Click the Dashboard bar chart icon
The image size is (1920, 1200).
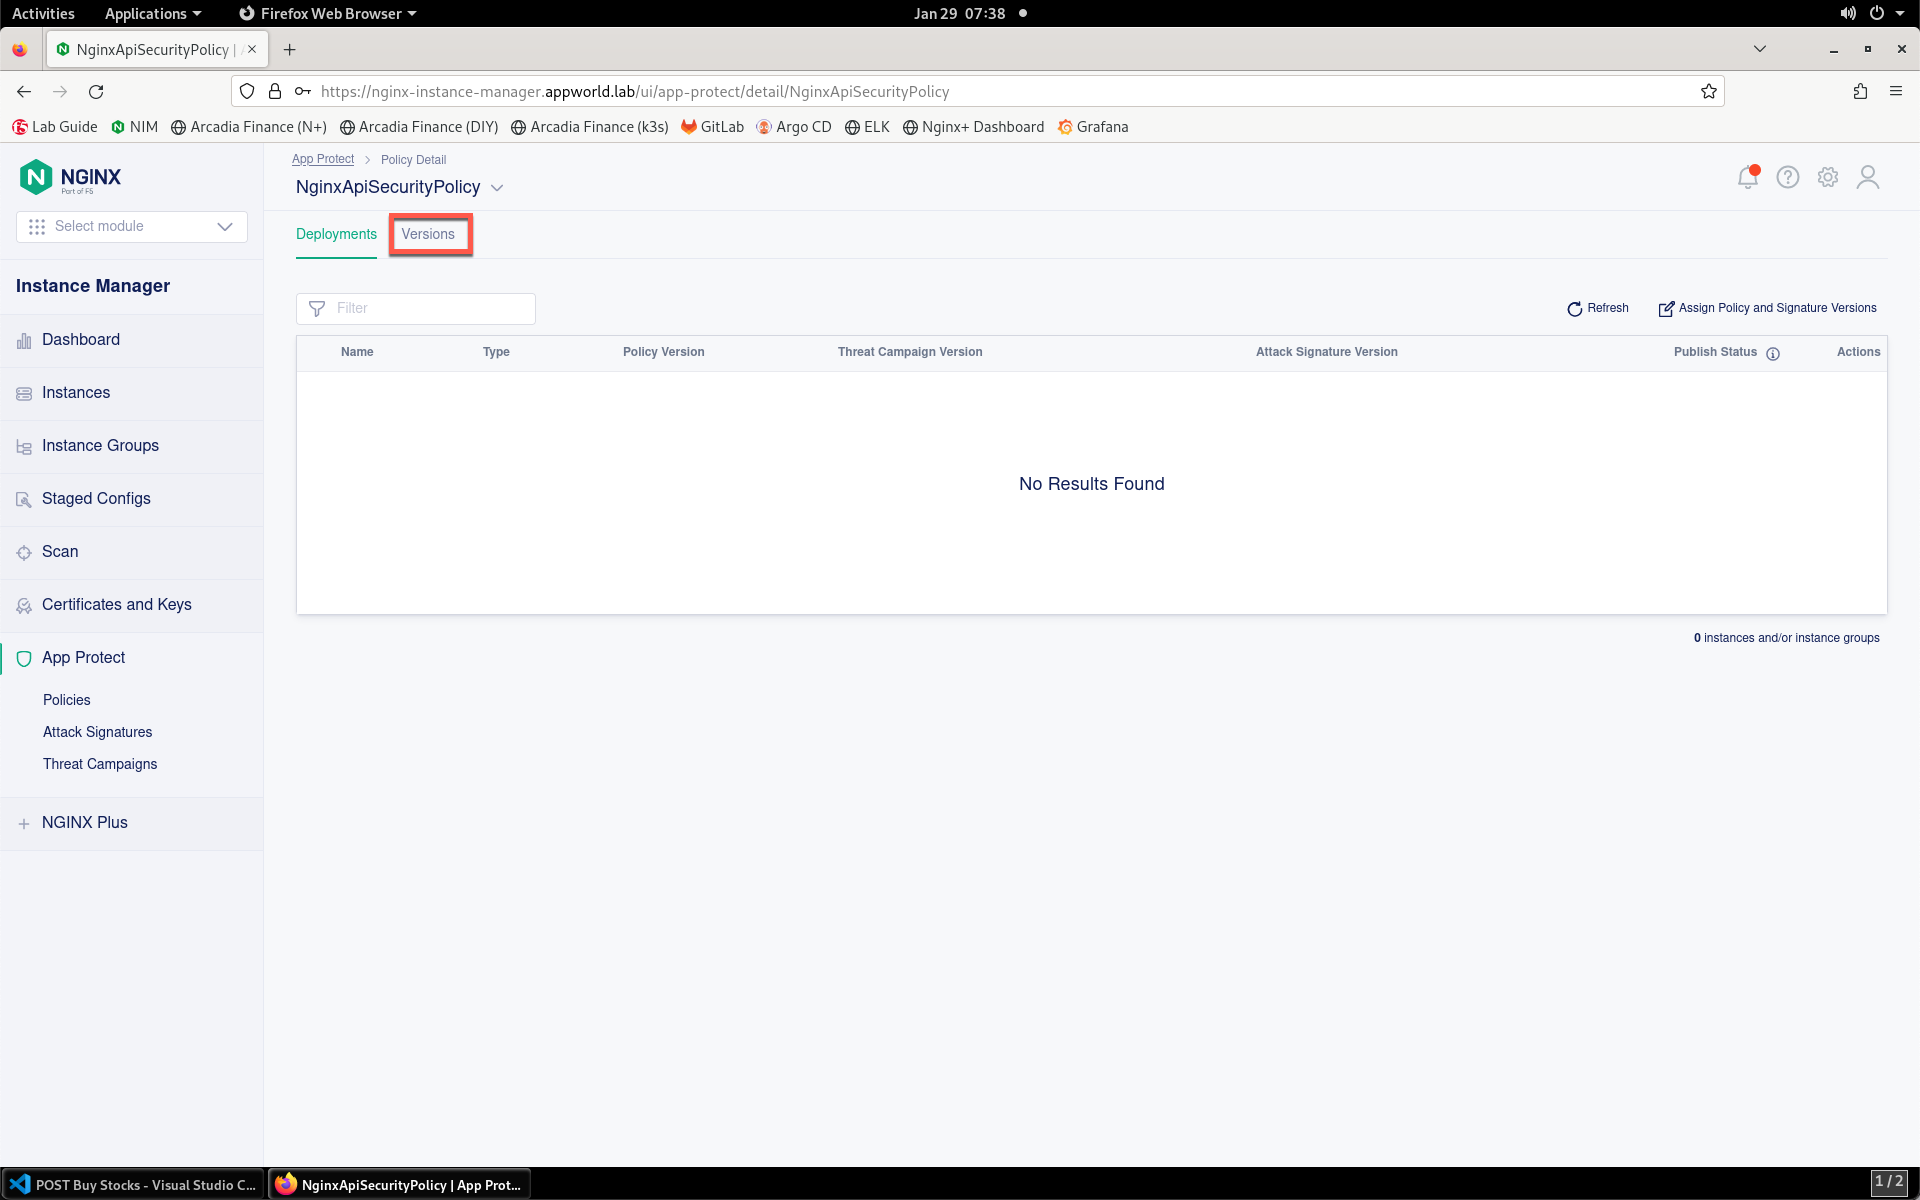click(x=24, y=341)
